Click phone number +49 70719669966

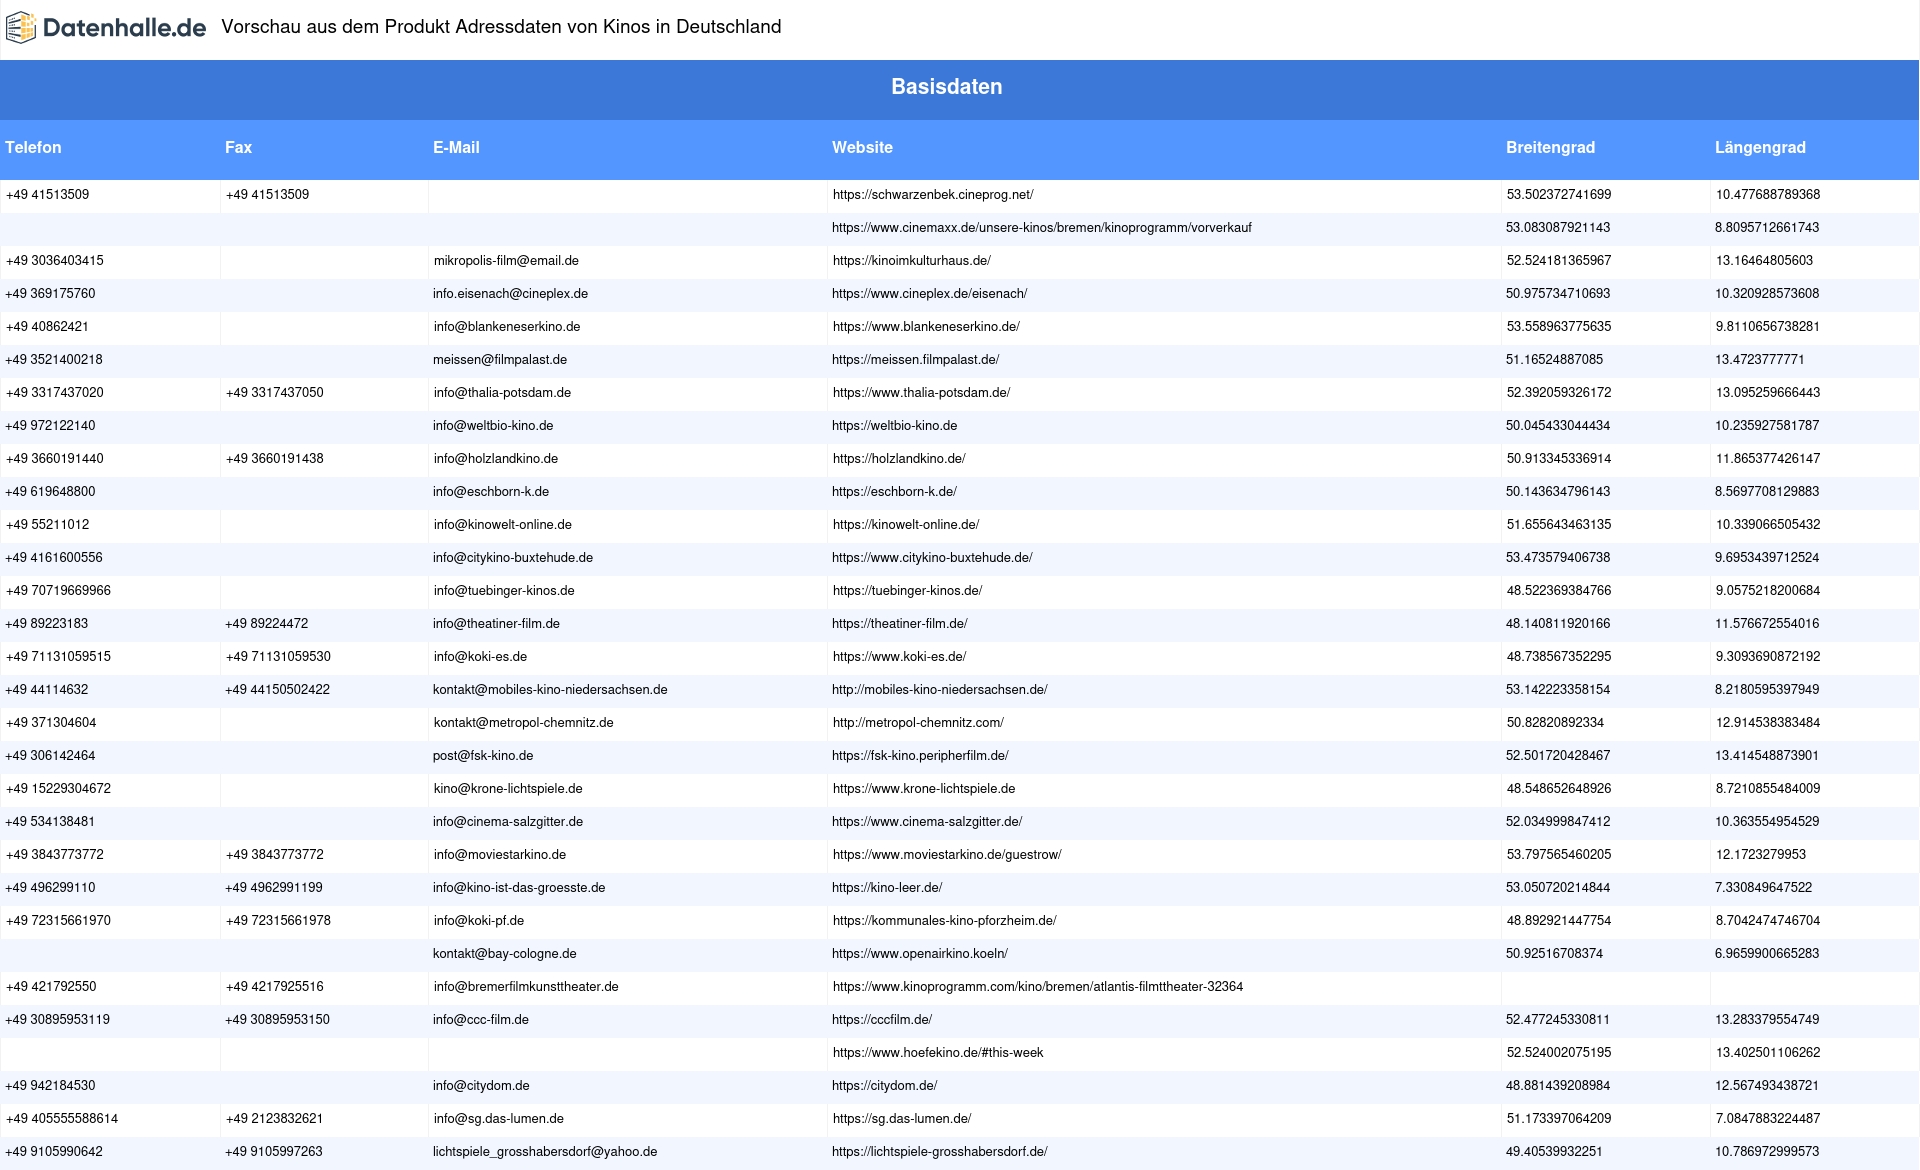(x=58, y=591)
